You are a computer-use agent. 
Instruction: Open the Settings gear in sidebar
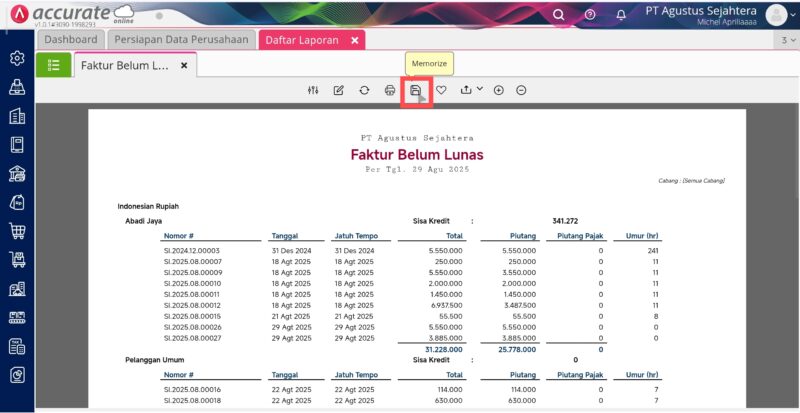(17, 58)
